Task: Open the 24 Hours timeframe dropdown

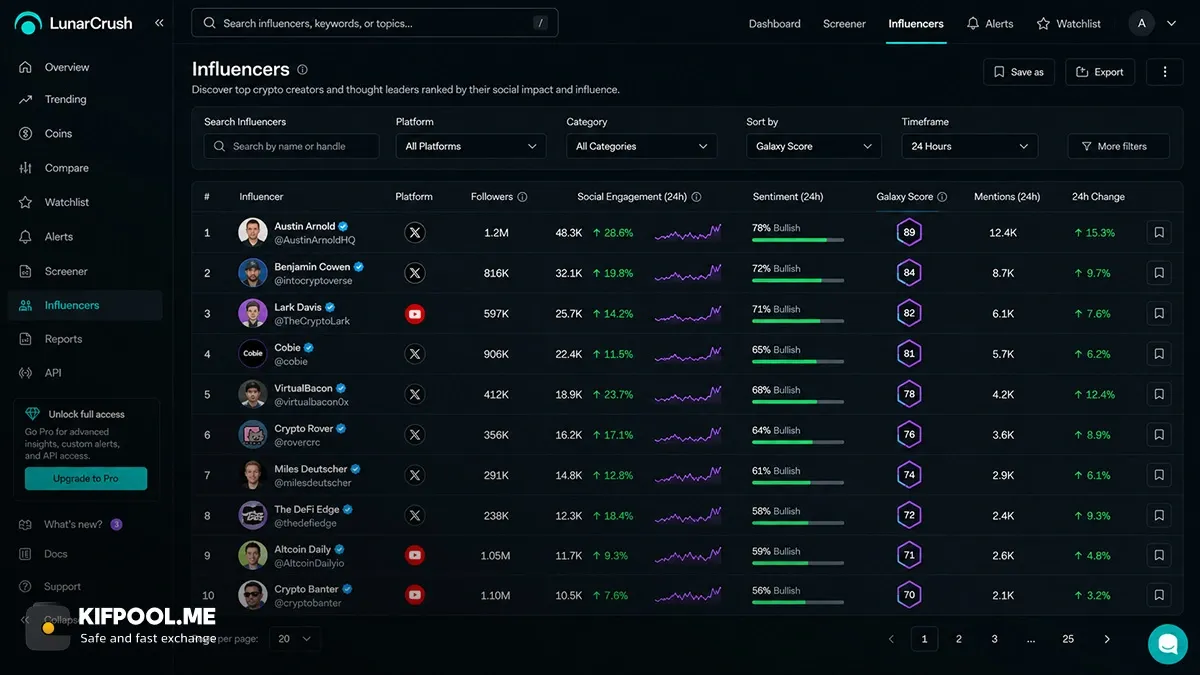Action: (x=970, y=146)
